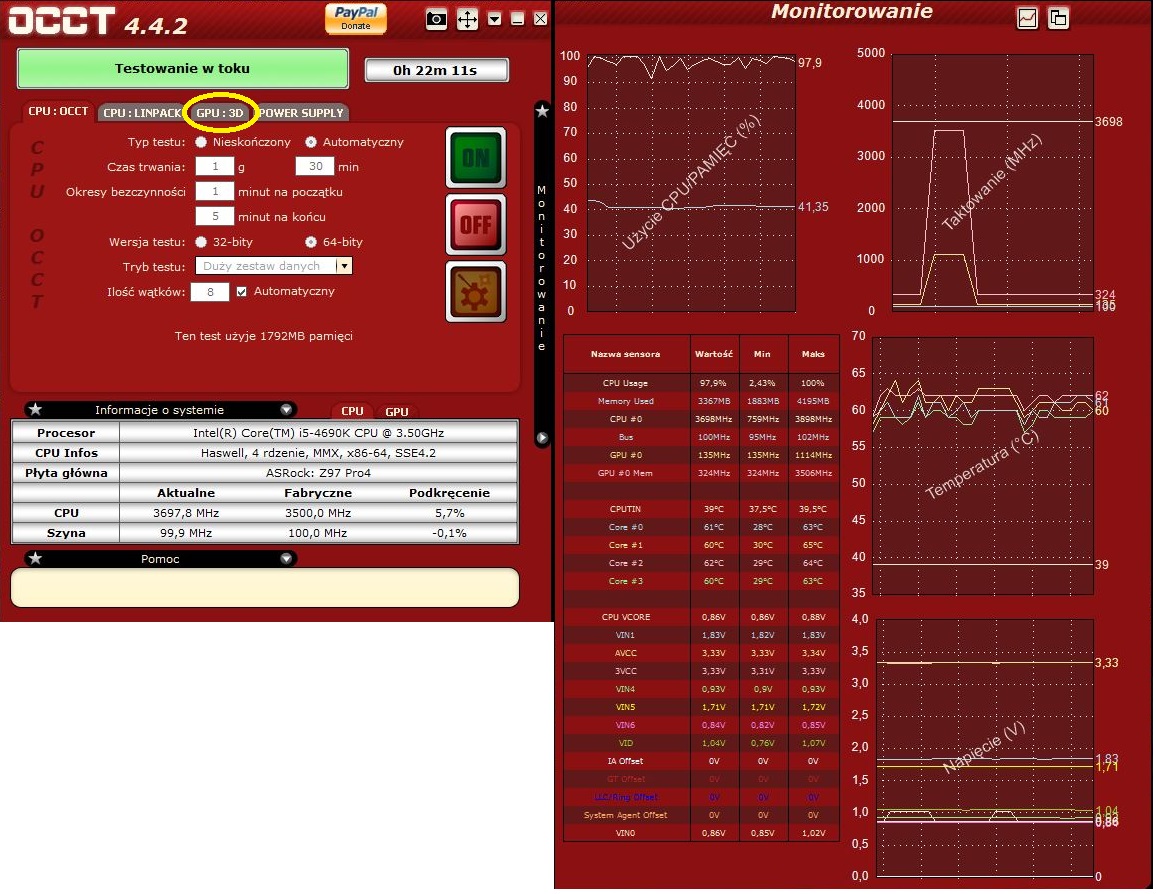Select Automatyczny test type radio

[x=311, y=142]
